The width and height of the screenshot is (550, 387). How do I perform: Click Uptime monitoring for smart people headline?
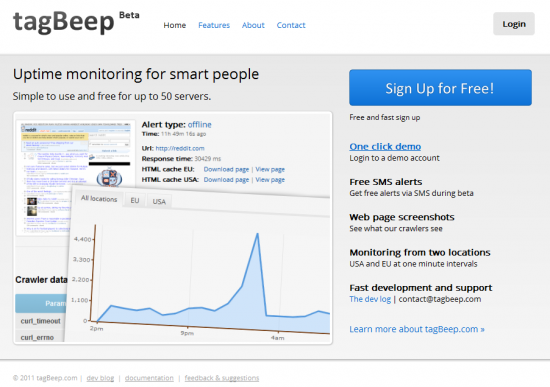(x=136, y=74)
